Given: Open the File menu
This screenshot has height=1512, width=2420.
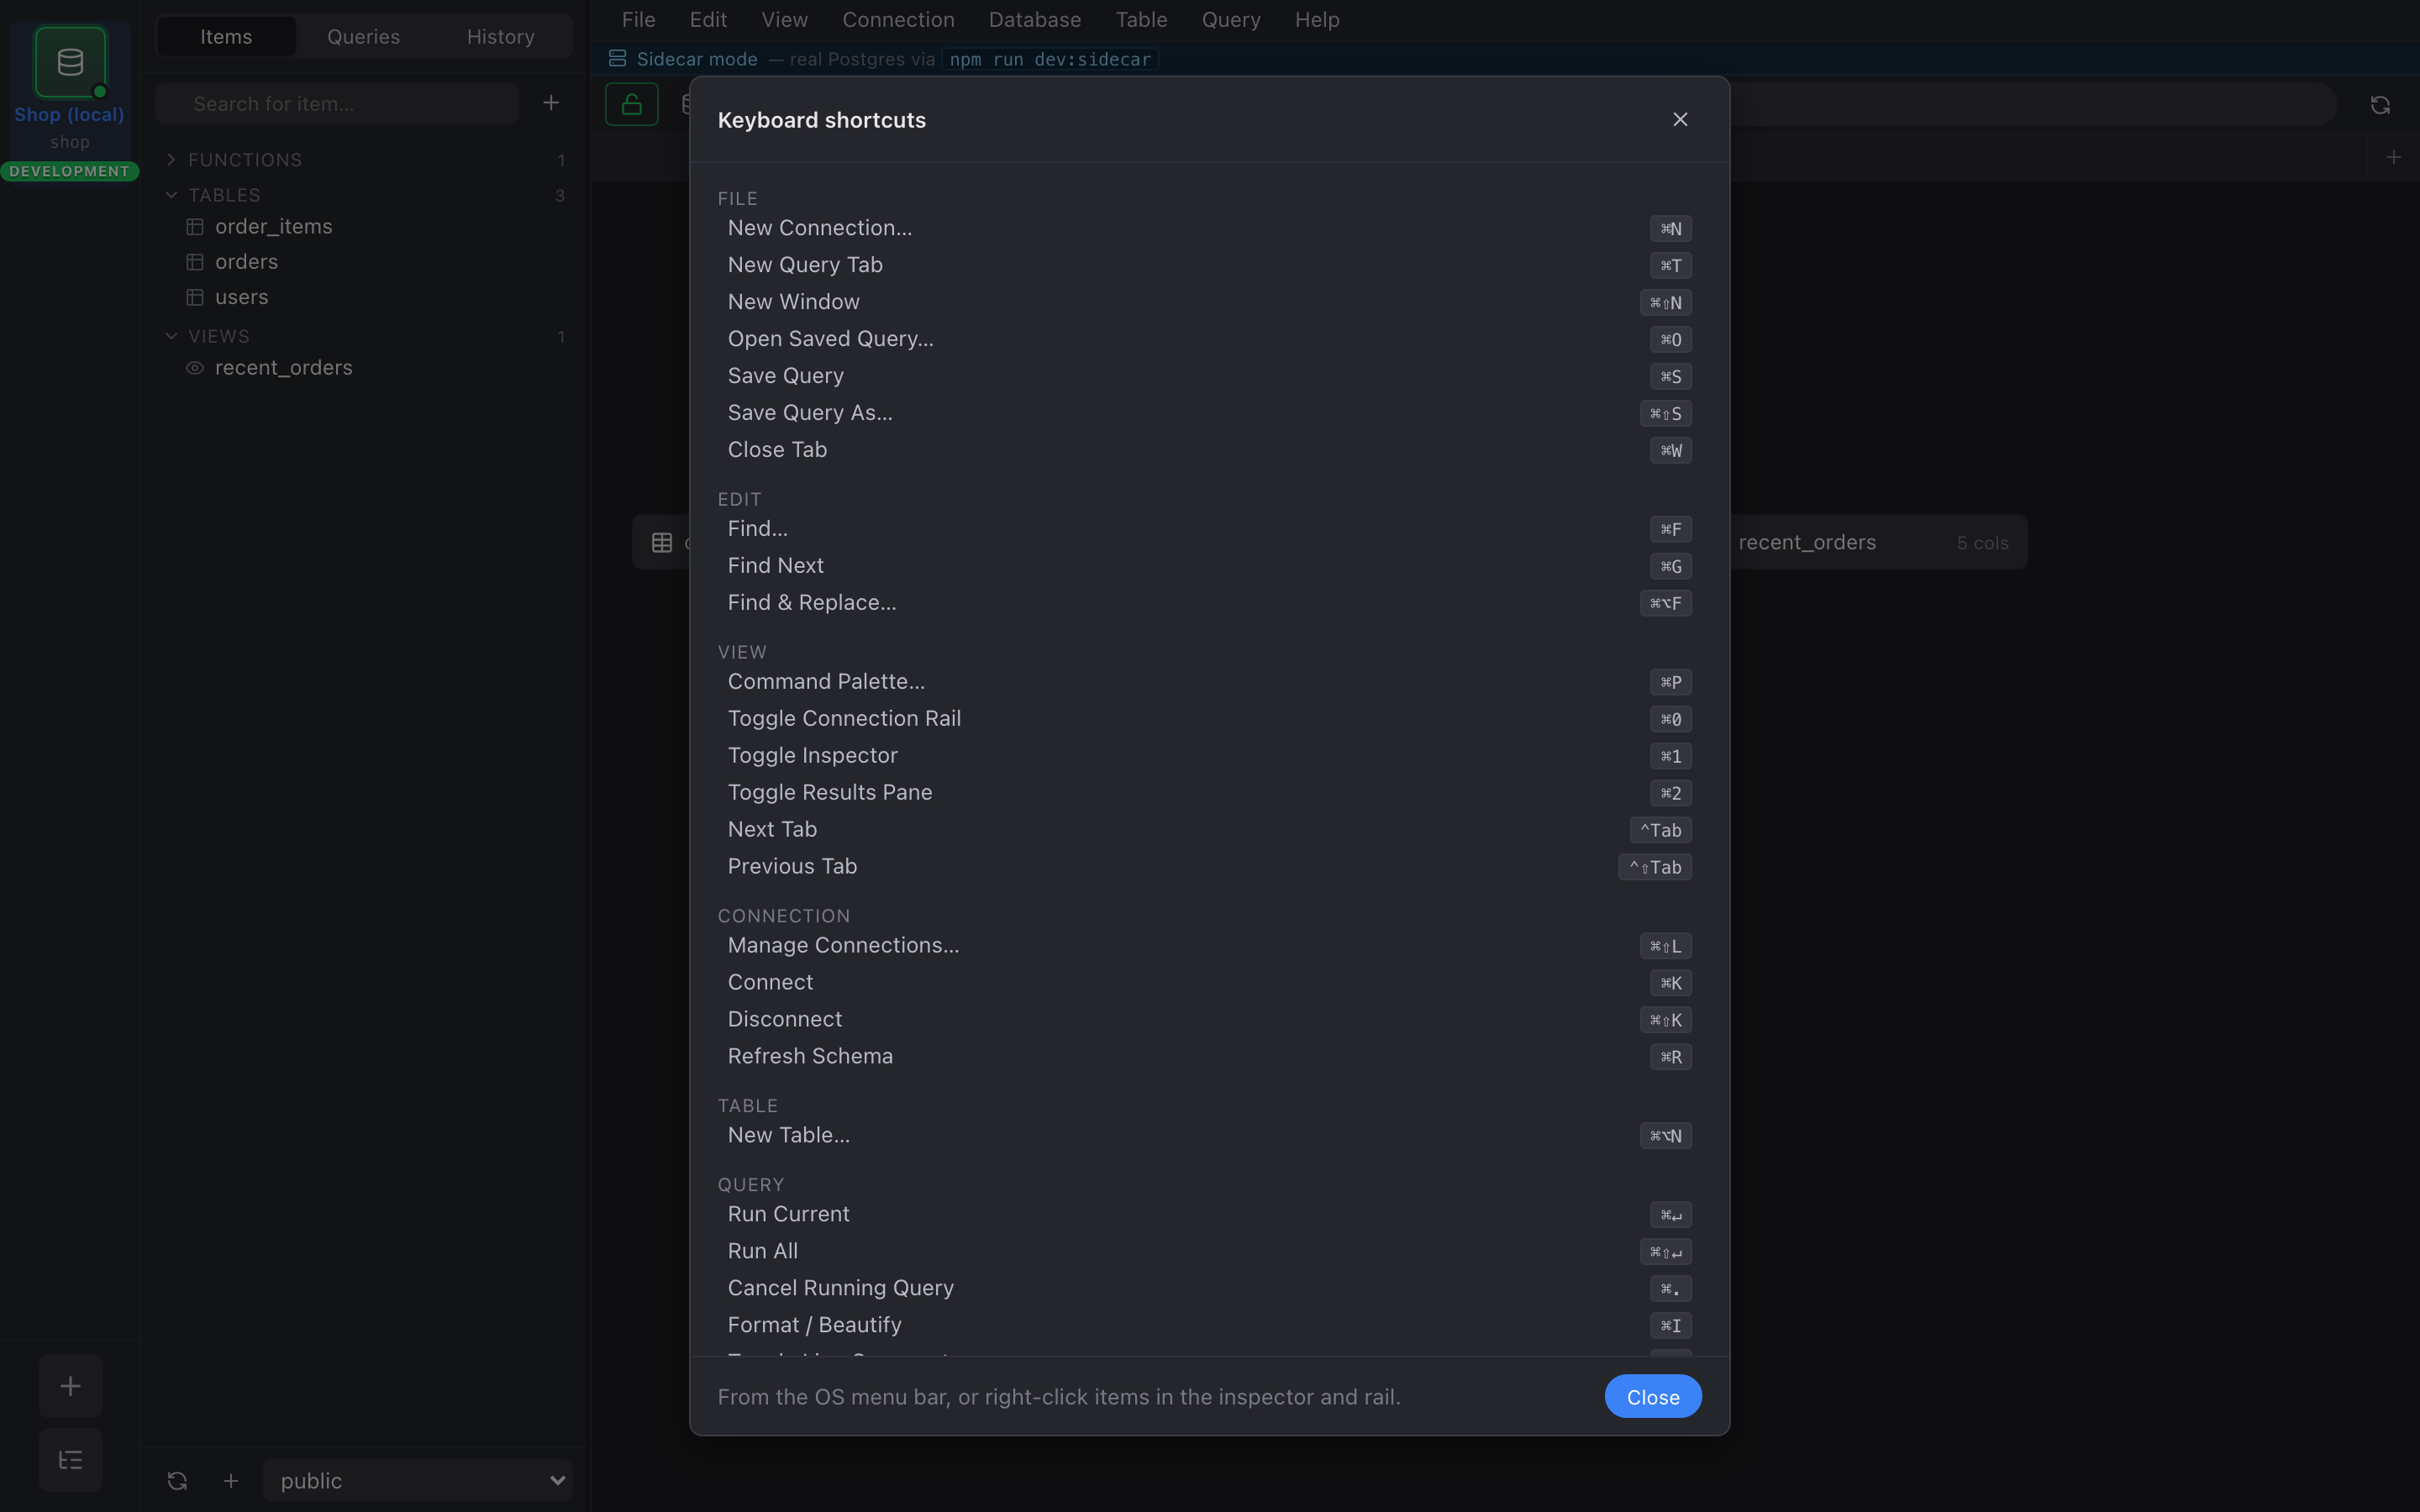Looking at the screenshot, I should point(638,20).
